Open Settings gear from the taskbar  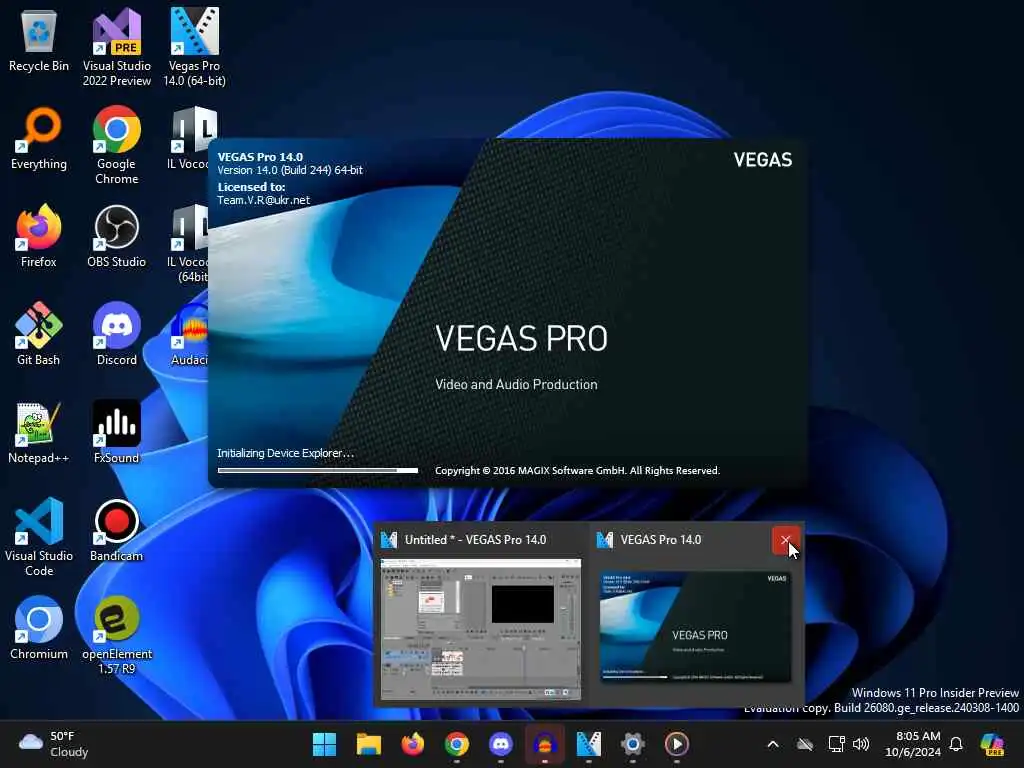coord(632,744)
